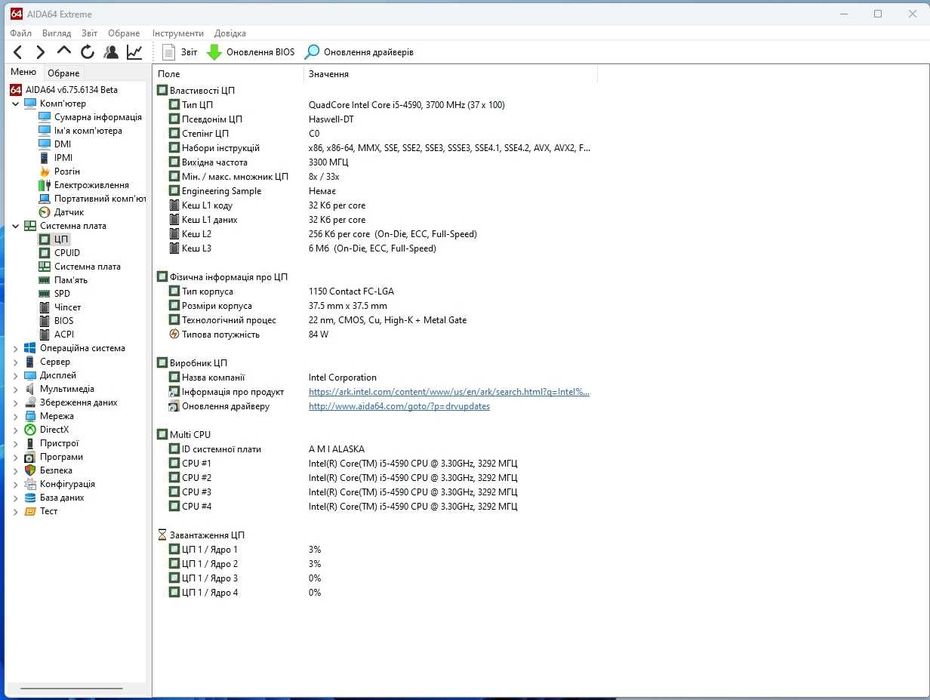Expand the Тест tree node

pos(15,512)
